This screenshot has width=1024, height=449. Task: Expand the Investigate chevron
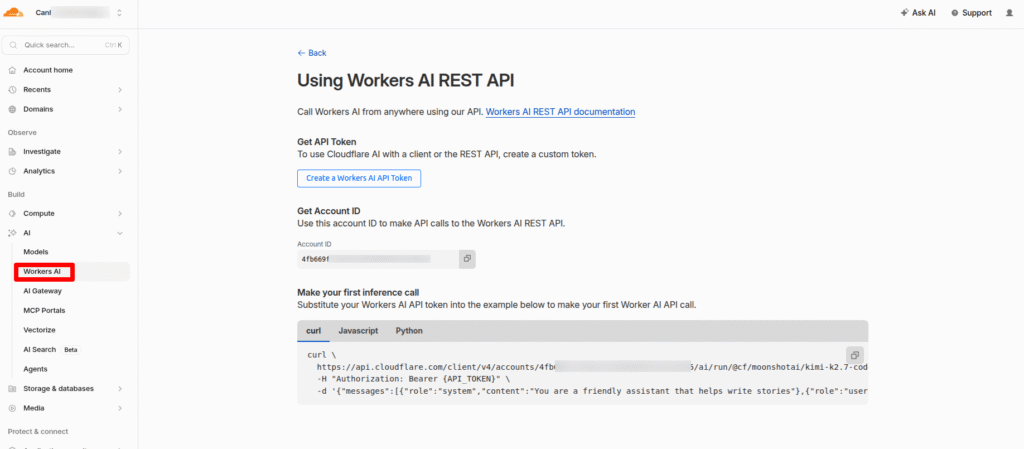click(x=120, y=151)
